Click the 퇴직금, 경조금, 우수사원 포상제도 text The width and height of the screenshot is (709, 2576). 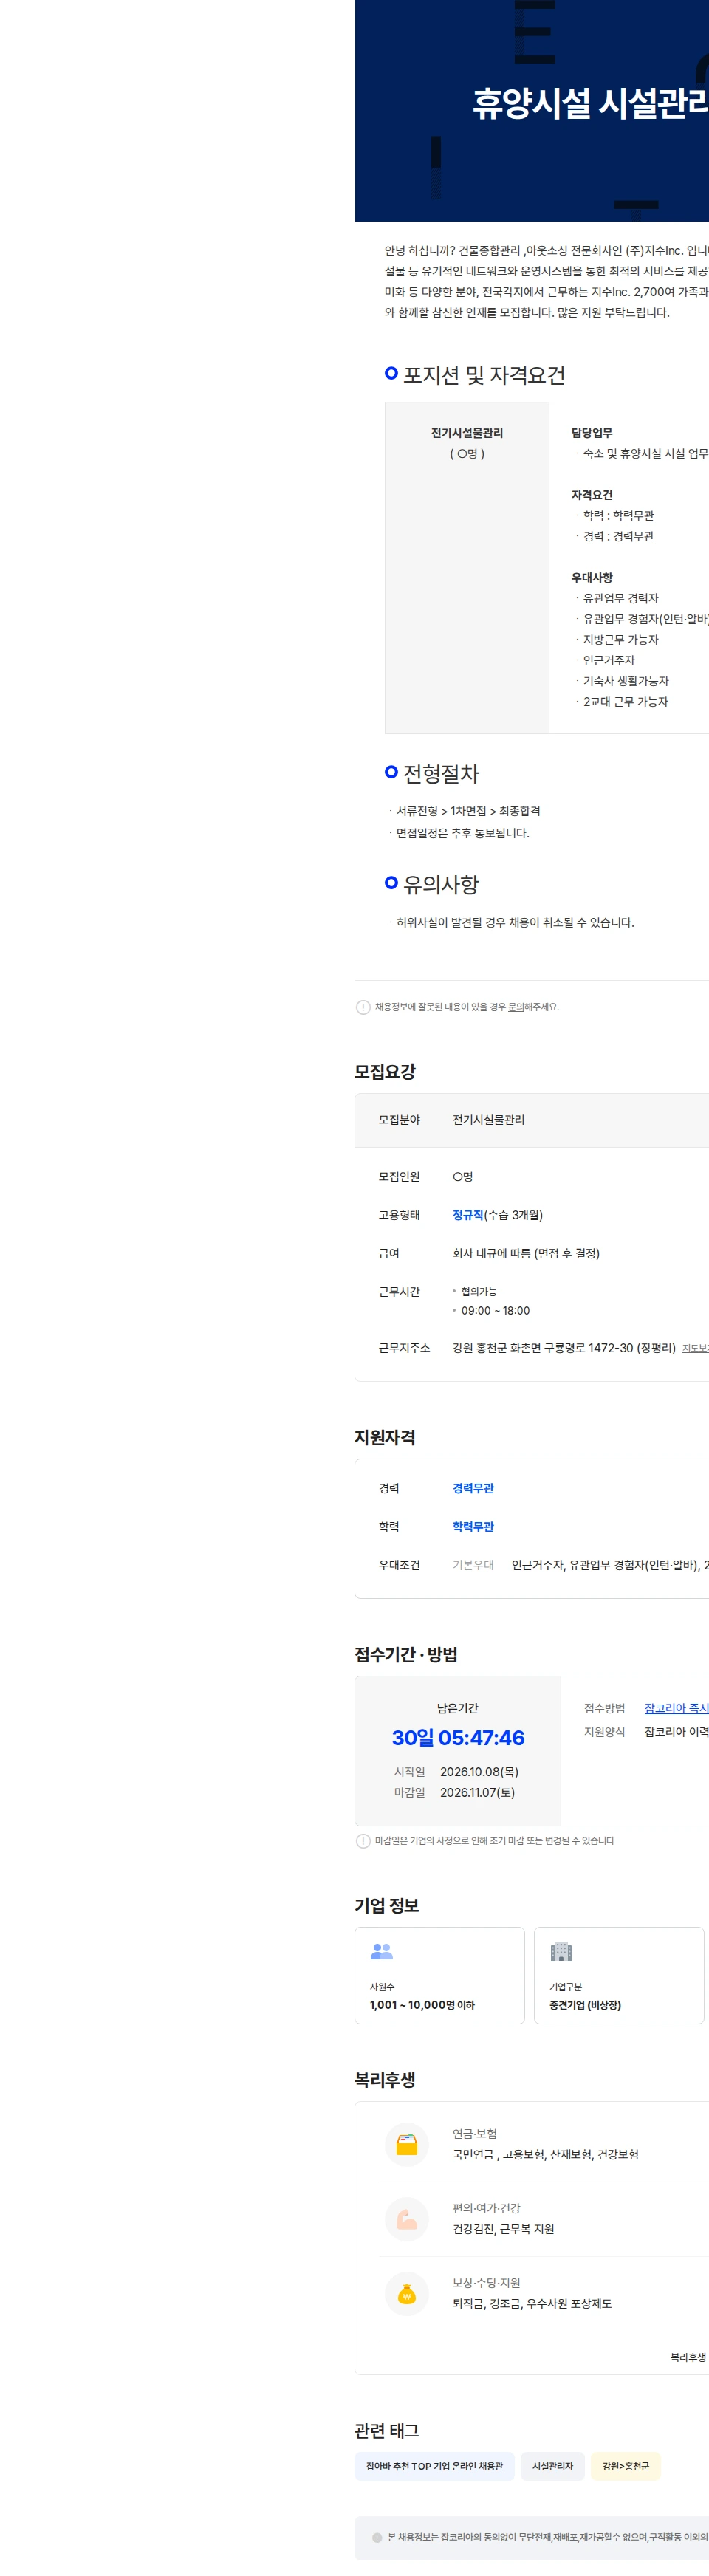[x=532, y=2303]
